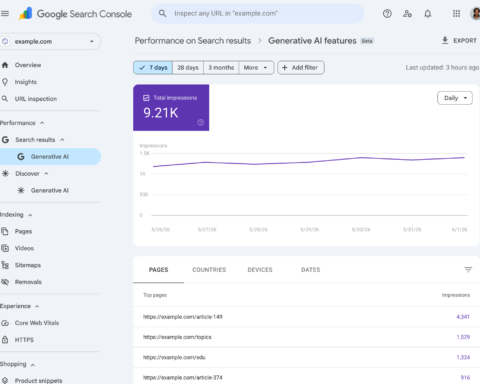This screenshot has height=384, width=480.
Task: Collapse the Shopping section
Action: (33, 365)
